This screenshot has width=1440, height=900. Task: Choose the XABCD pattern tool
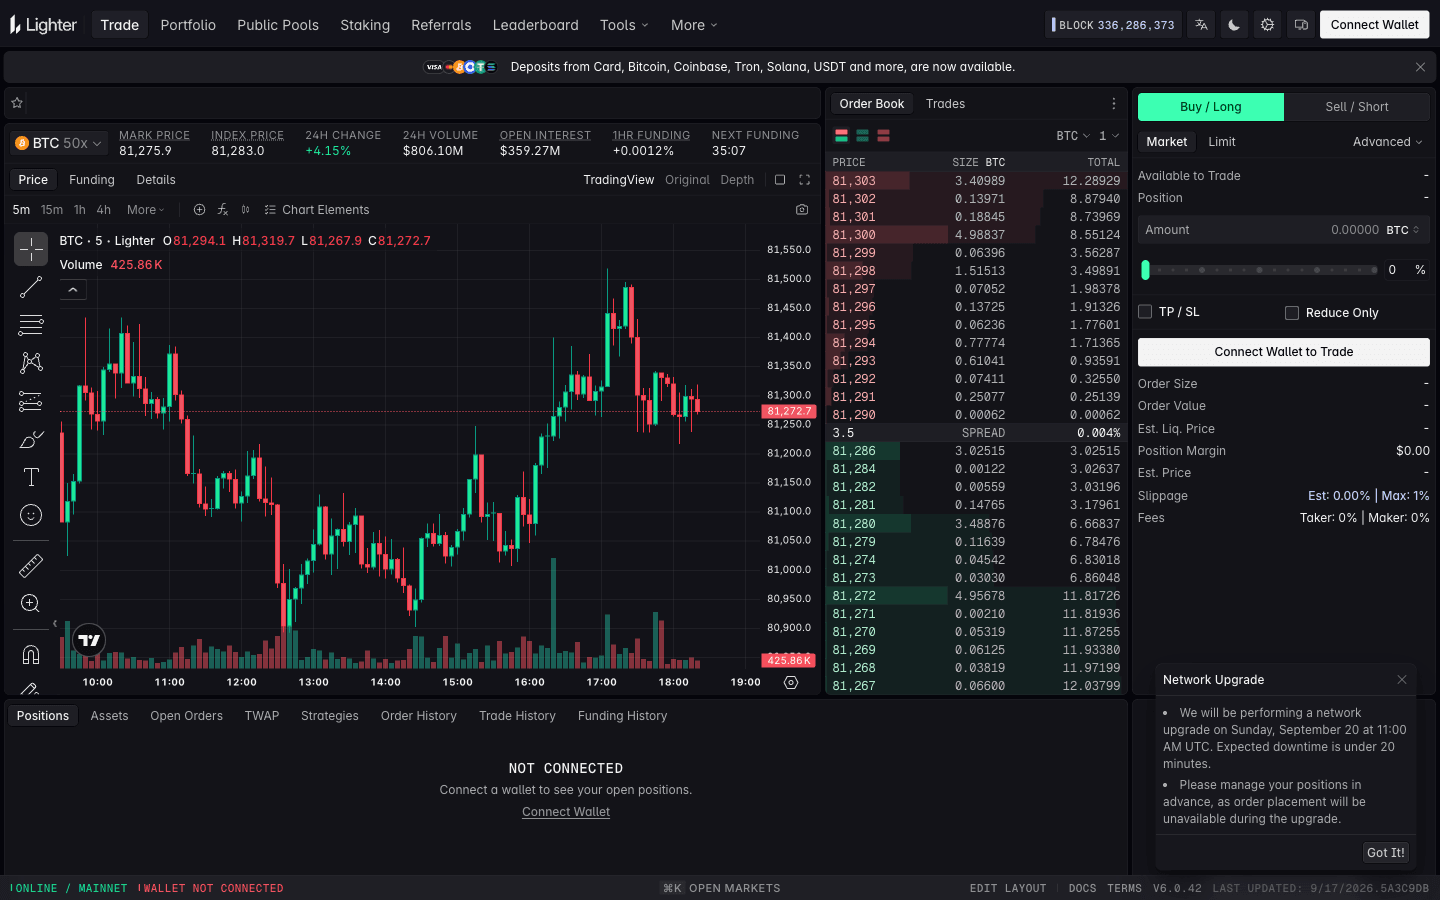pyautogui.click(x=31, y=363)
